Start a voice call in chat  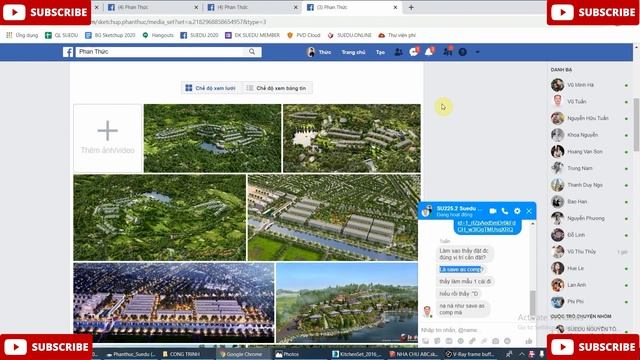pyautogui.click(x=505, y=211)
